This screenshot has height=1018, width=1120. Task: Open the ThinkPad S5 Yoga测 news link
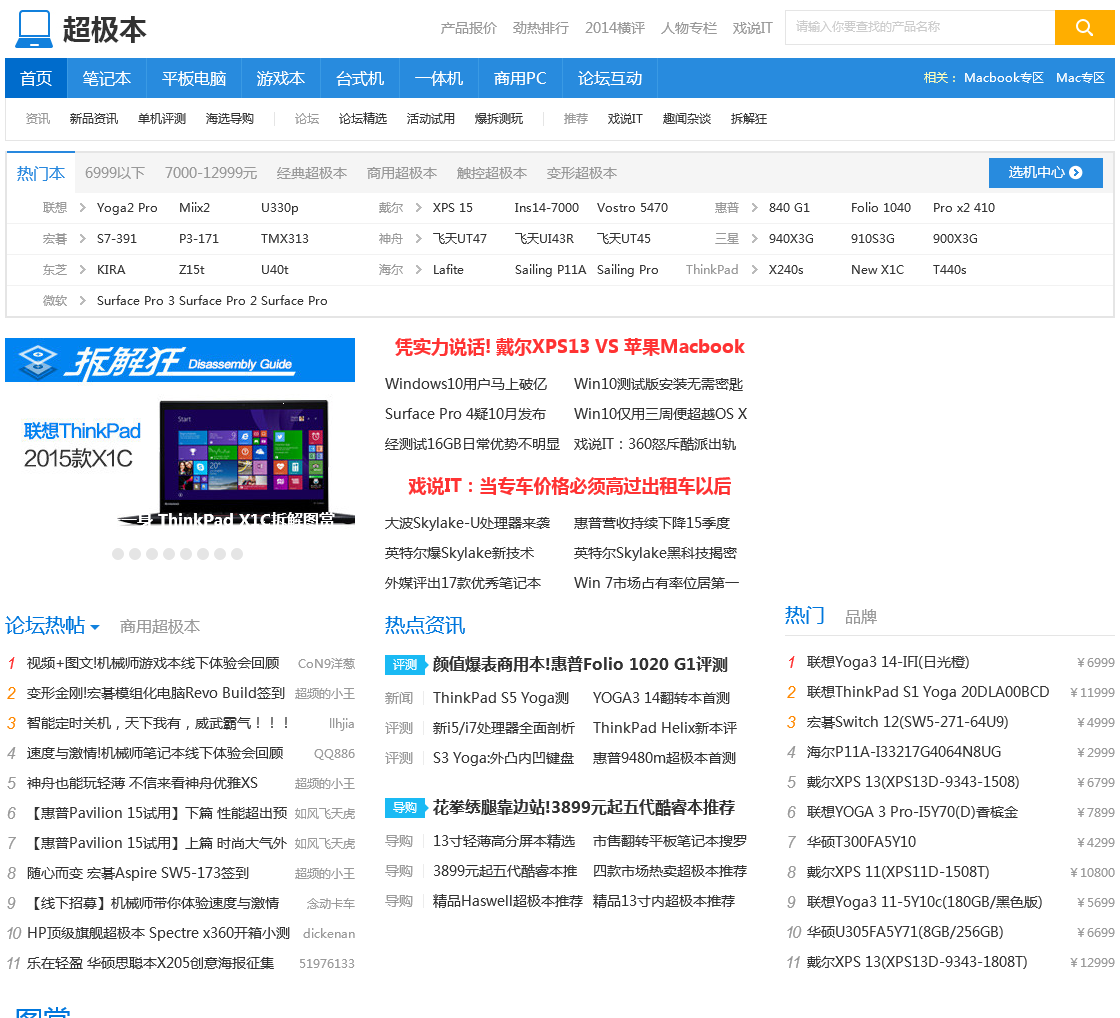pos(501,698)
